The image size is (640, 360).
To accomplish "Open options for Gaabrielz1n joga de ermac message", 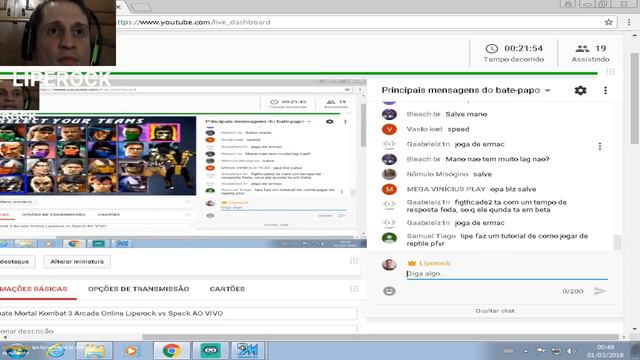I will (600, 146).
